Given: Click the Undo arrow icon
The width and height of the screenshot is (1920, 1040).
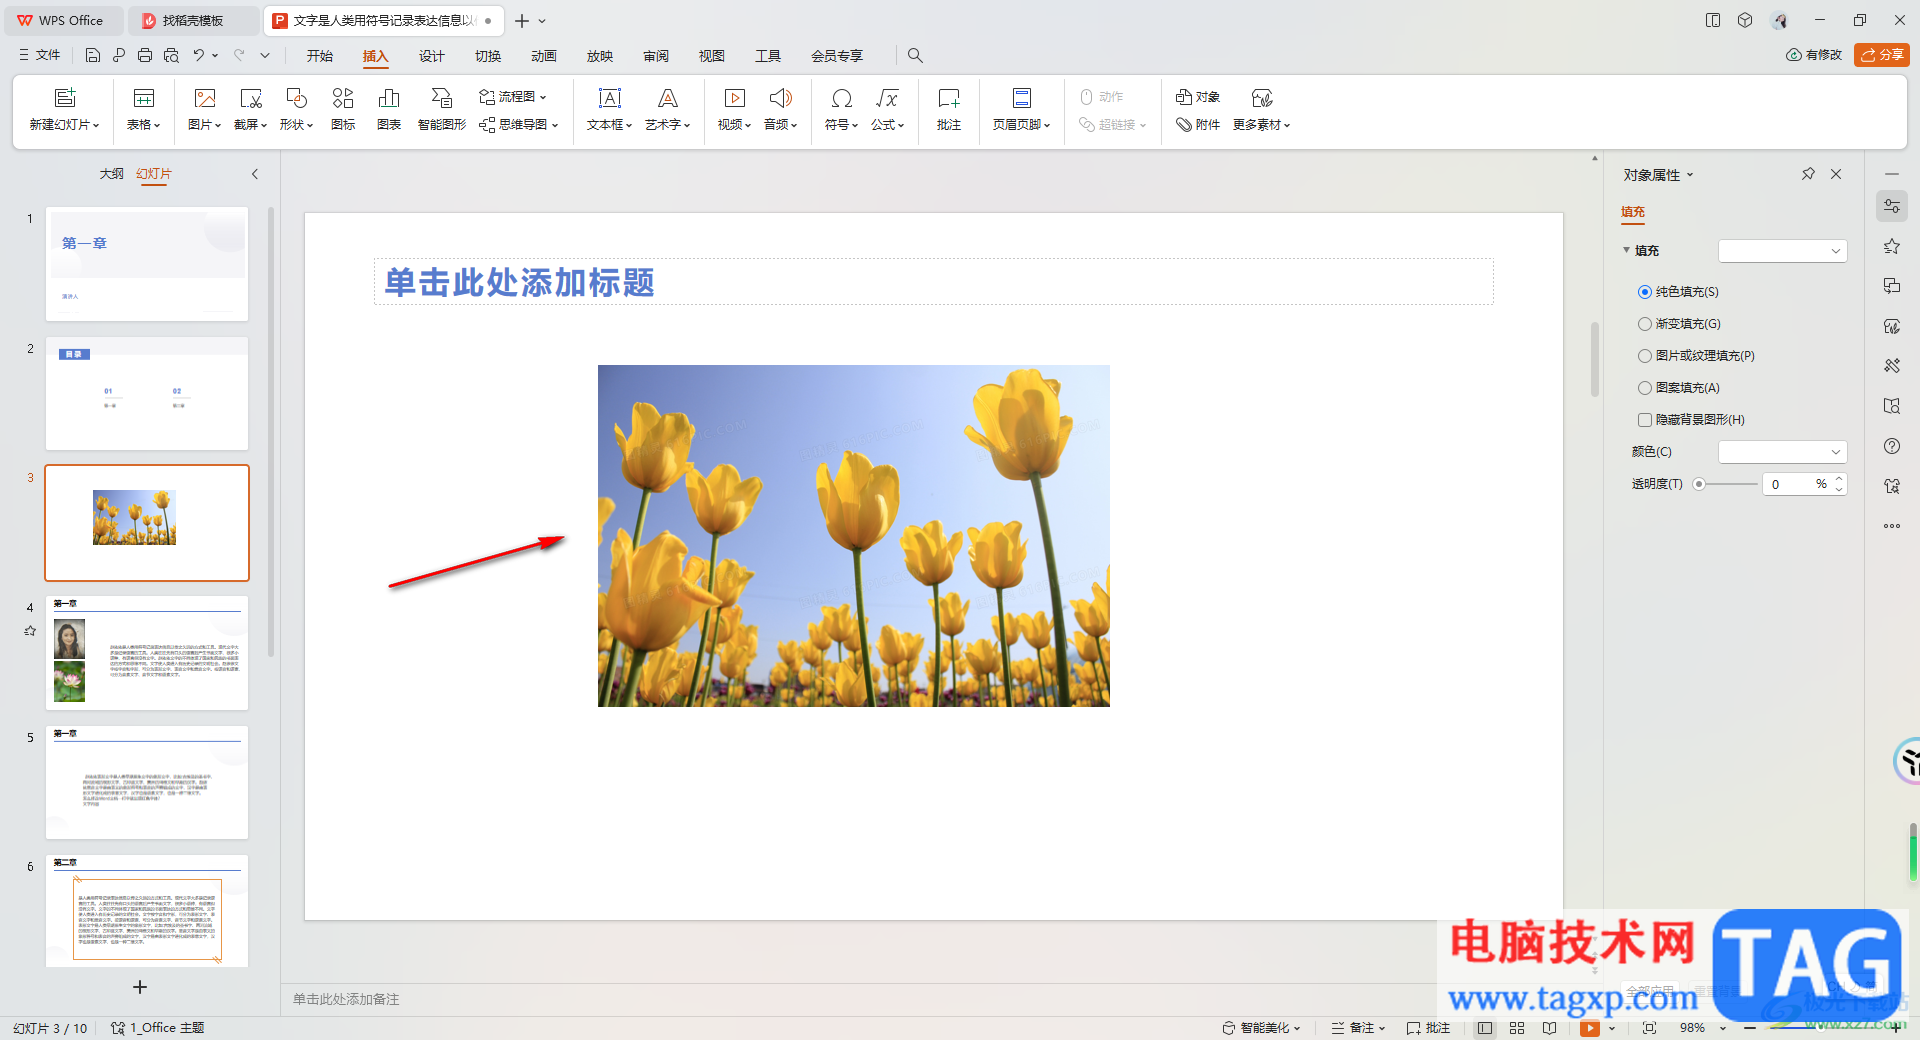Looking at the screenshot, I should coord(199,56).
